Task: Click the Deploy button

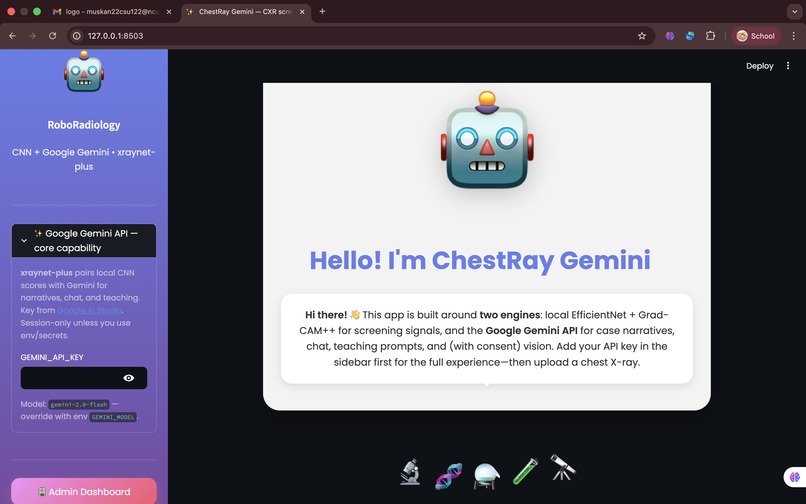Action: click(x=759, y=66)
